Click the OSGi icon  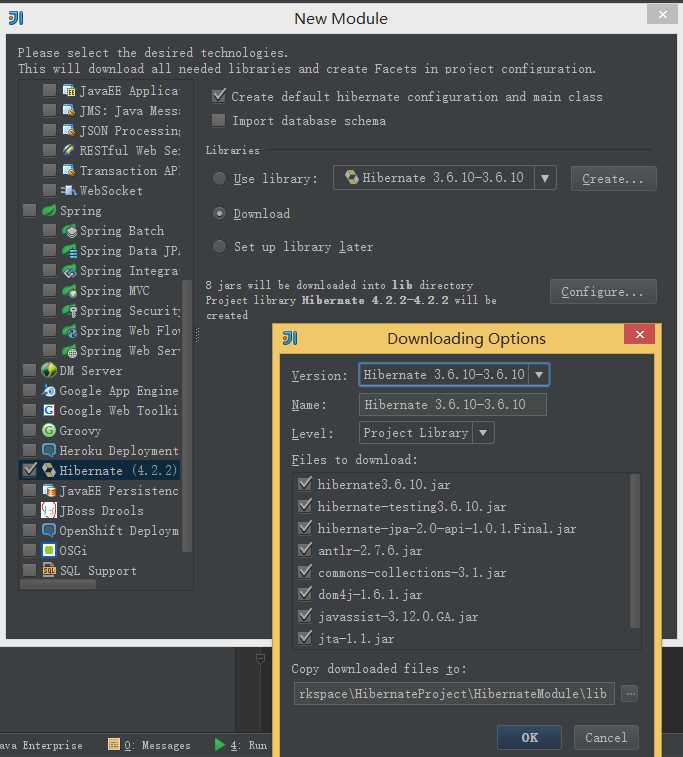[49, 550]
